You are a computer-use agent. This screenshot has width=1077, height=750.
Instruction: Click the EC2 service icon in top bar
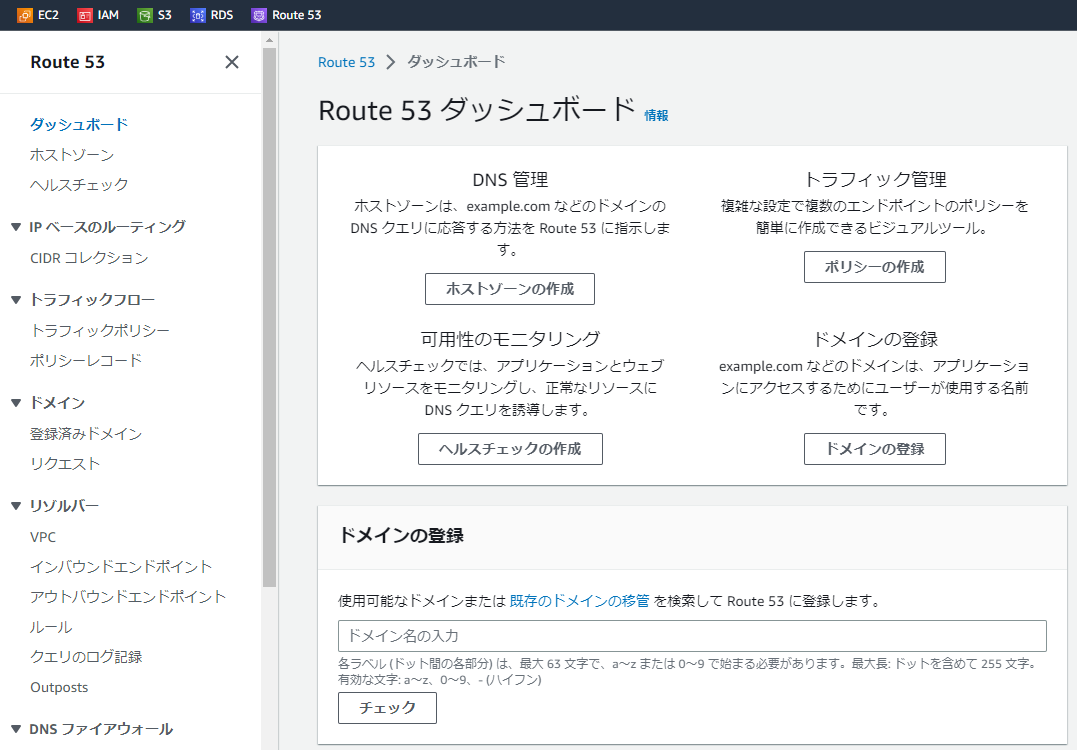click(x=25, y=15)
